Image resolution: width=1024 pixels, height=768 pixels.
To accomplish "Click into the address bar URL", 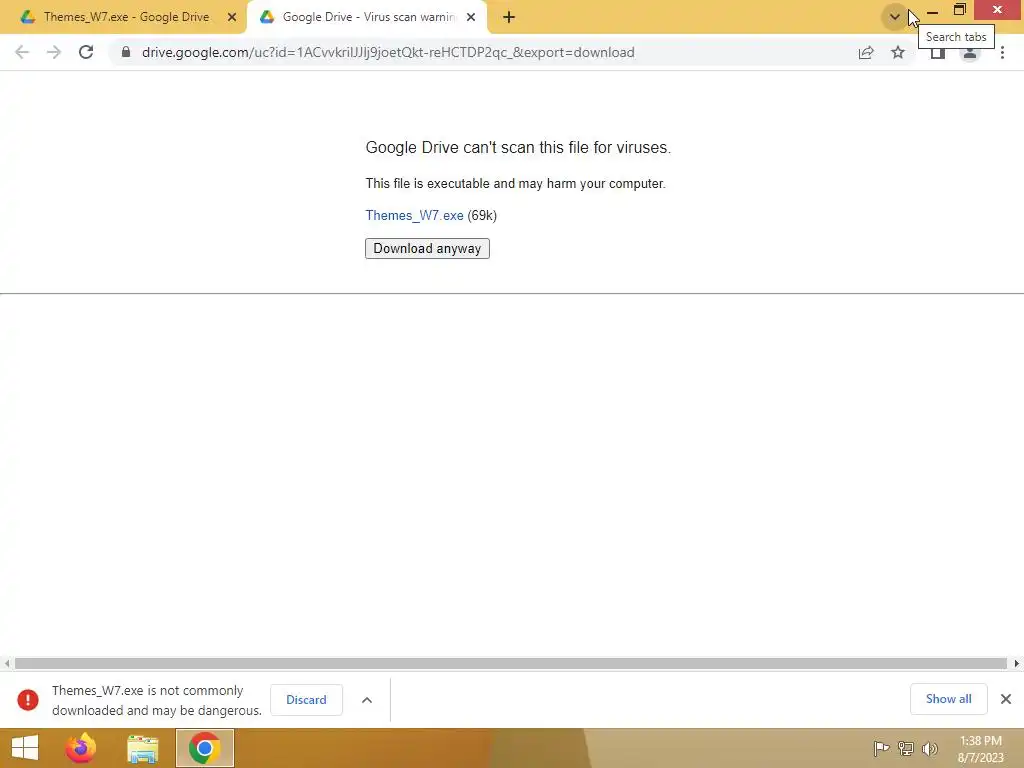I will pyautogui.click(x=388, y=52).
